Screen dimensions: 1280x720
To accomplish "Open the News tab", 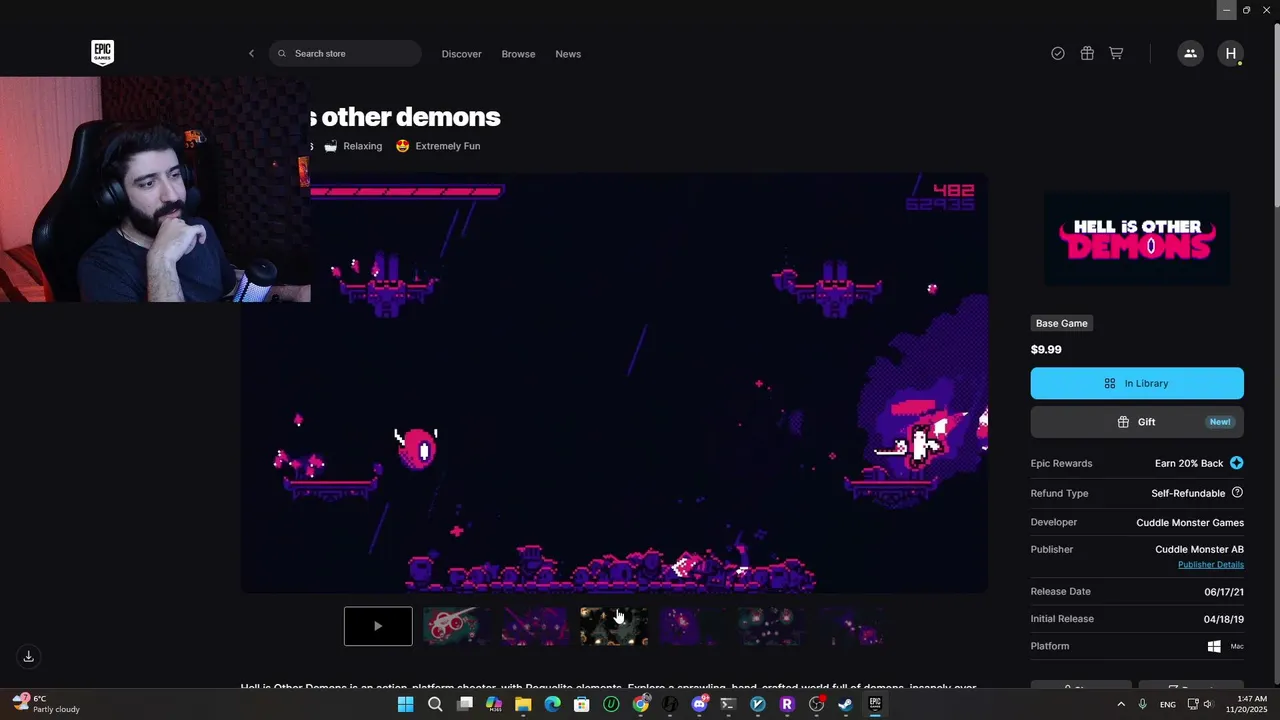I will (x=568, y=54).
